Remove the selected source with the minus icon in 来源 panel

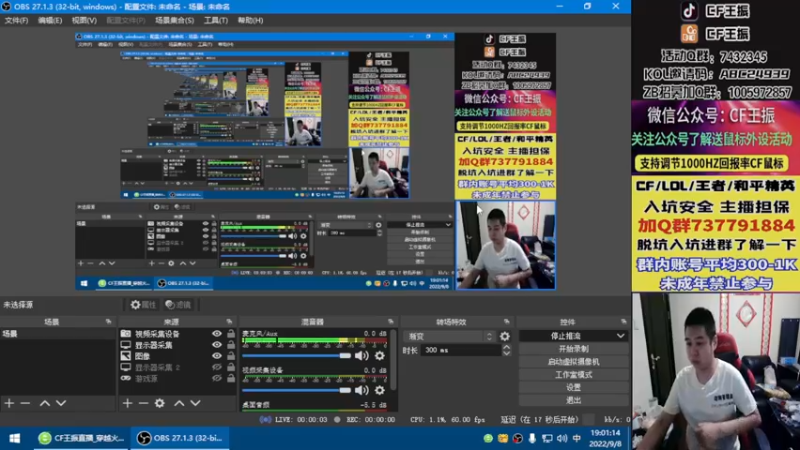coord(143,403)
